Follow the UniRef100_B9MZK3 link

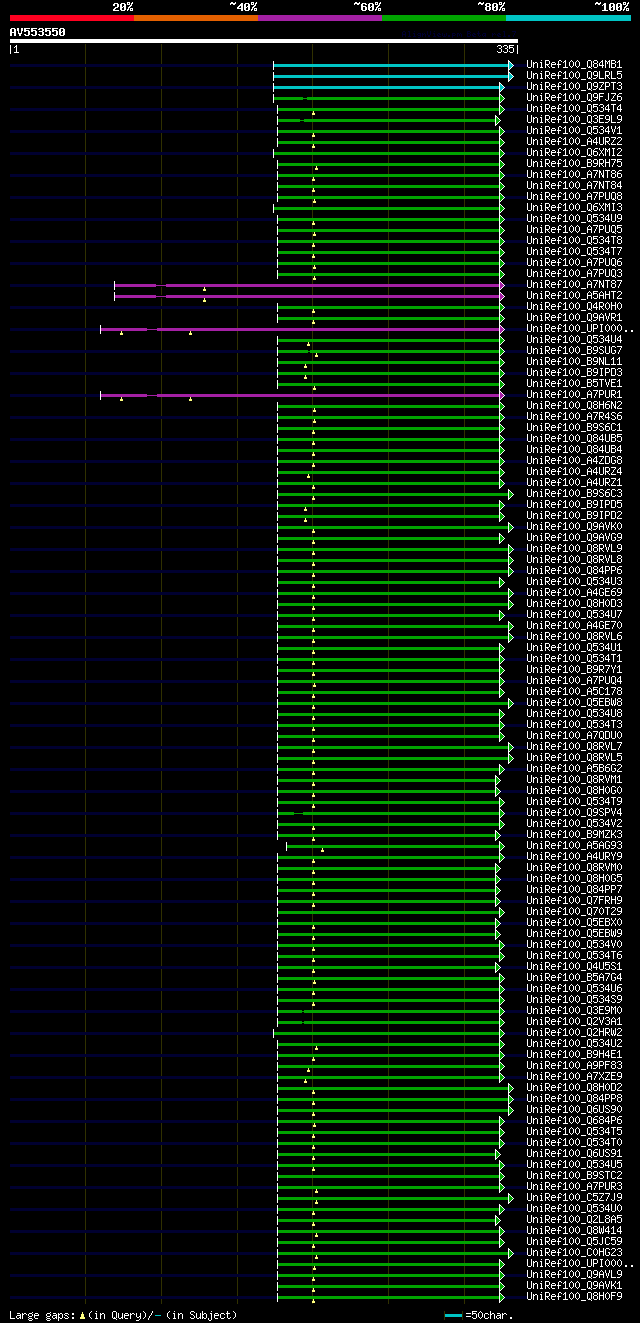(574, 835)
